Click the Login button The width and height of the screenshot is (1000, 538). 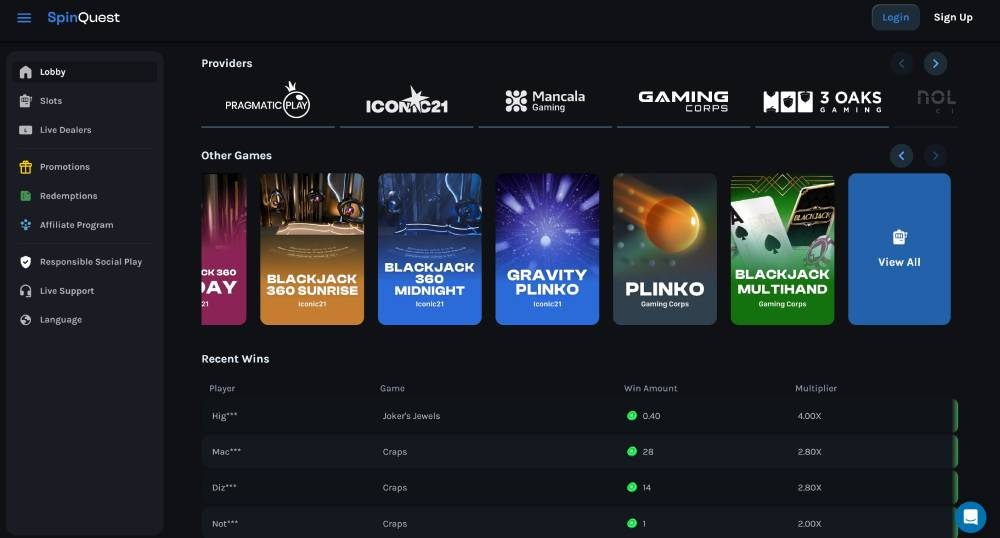point(895,17)
